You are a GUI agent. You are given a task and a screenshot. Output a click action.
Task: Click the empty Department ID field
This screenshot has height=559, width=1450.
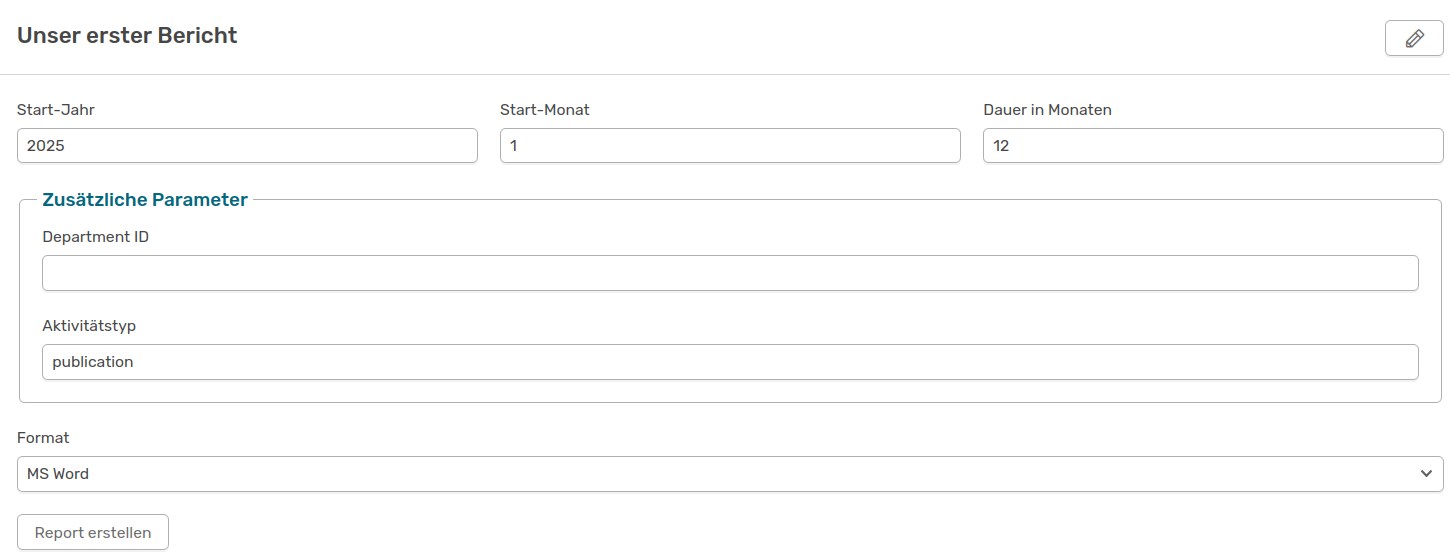coord(730,273)
